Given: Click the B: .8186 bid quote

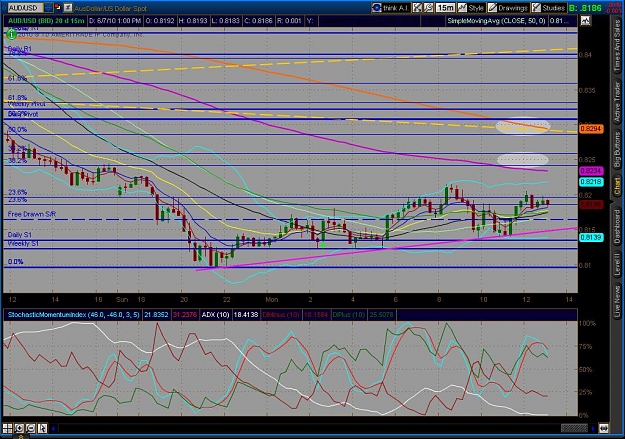Looking at the screenshot, I should click(x=585, y=8).
